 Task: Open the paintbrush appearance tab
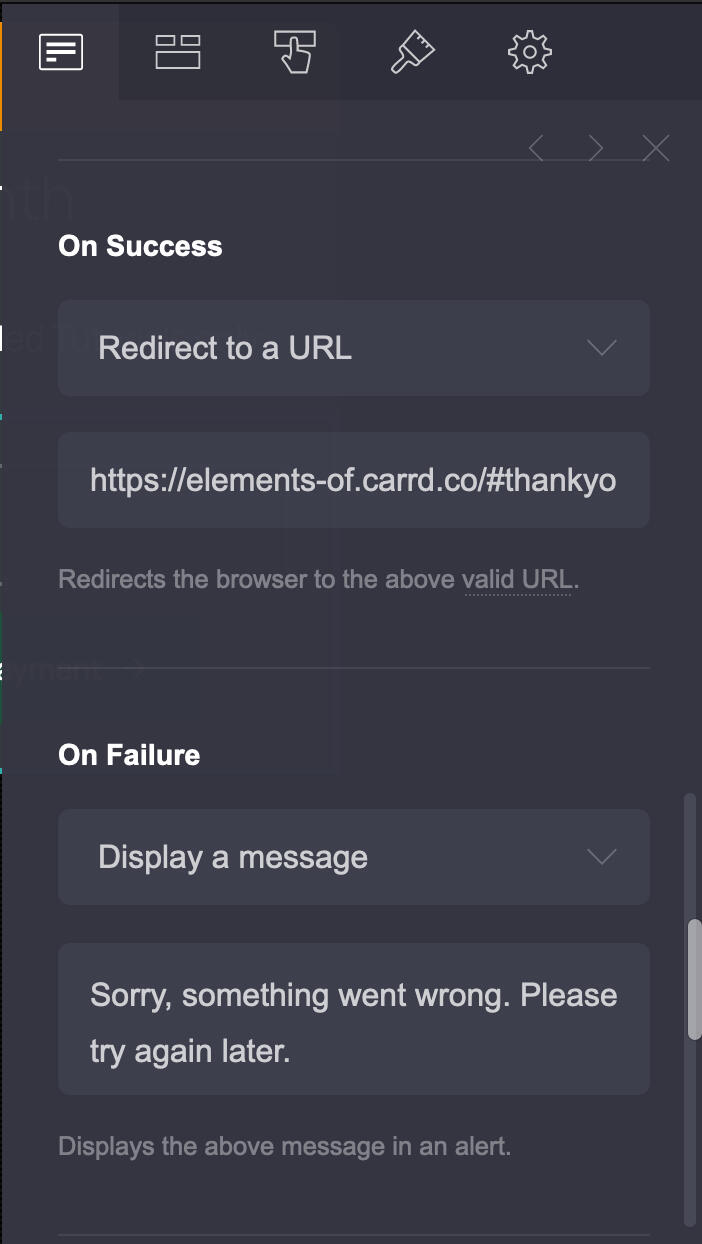[412, 51]
